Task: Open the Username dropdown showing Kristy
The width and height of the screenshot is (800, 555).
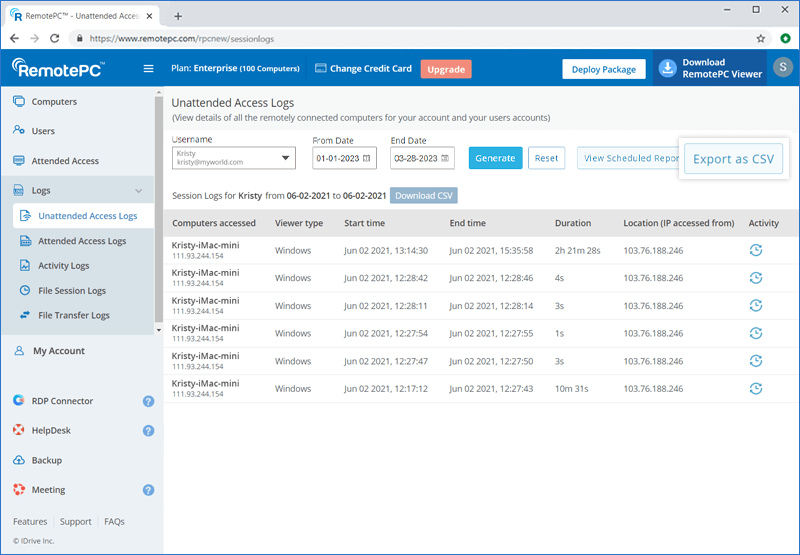Action: pyautogui.click(x=234, y=158)
